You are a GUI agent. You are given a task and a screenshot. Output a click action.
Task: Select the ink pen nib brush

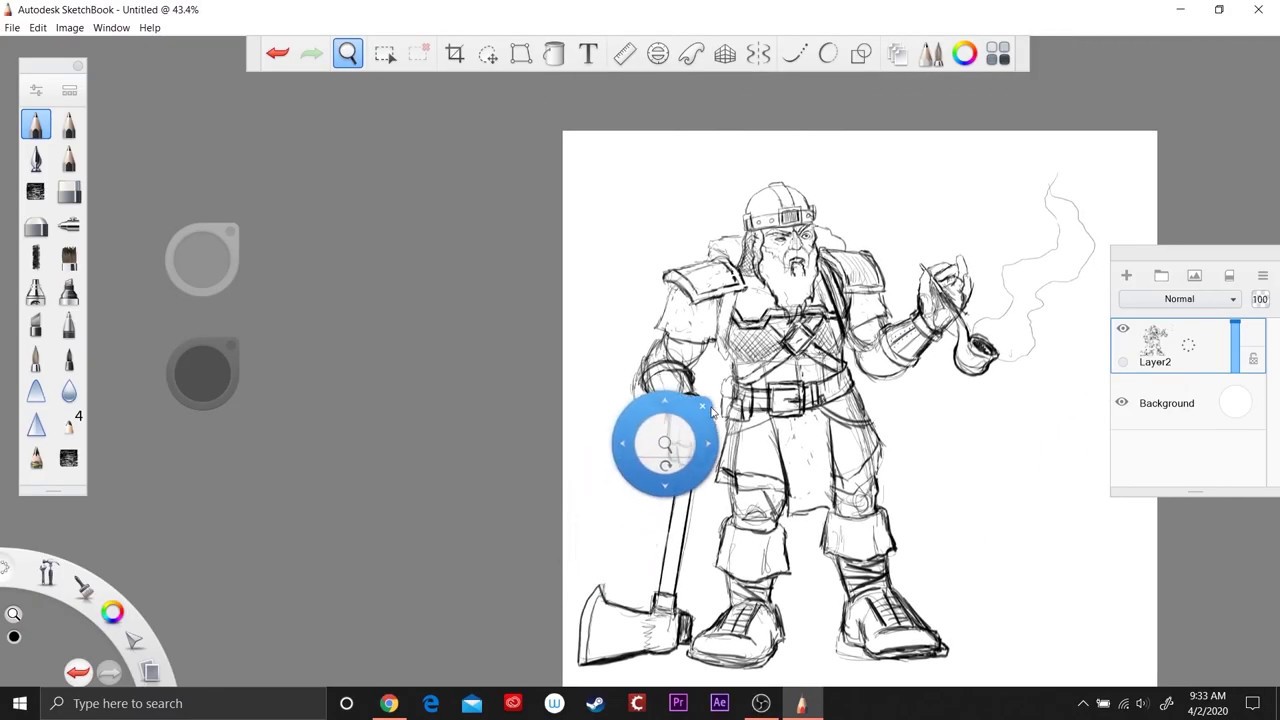pos(36,159)
